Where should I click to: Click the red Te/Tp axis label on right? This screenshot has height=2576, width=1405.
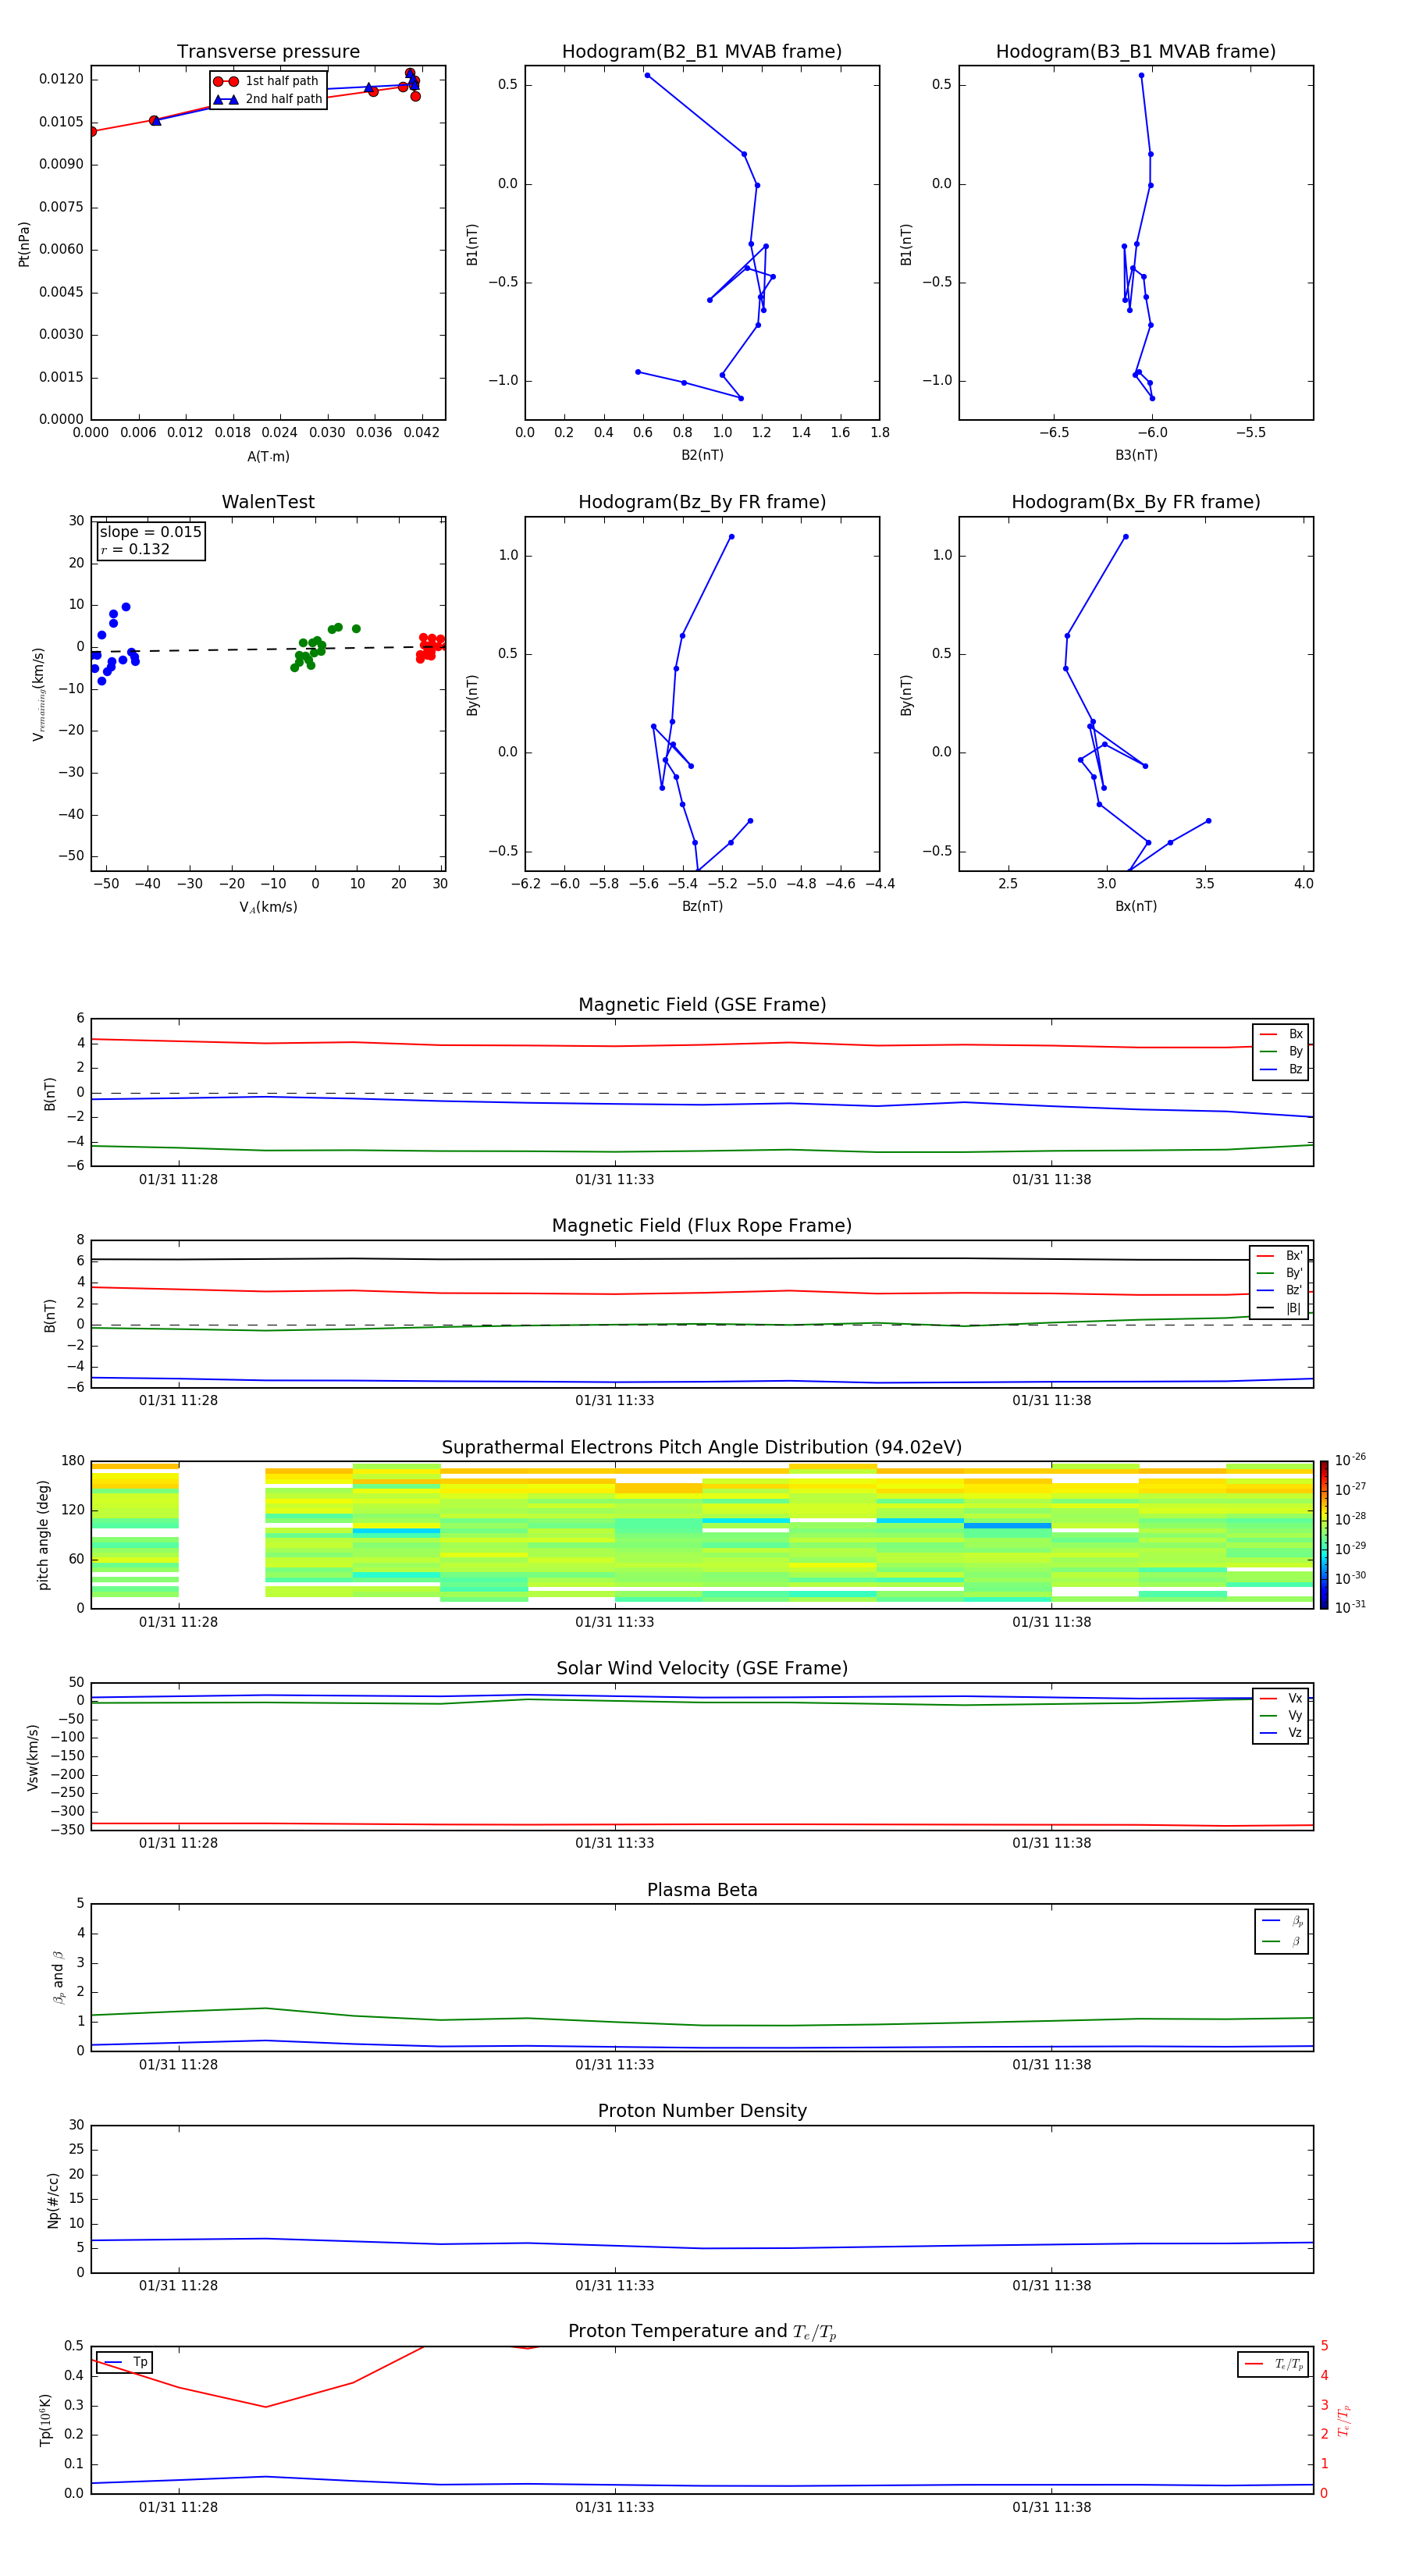[x=1345, y=2420]
